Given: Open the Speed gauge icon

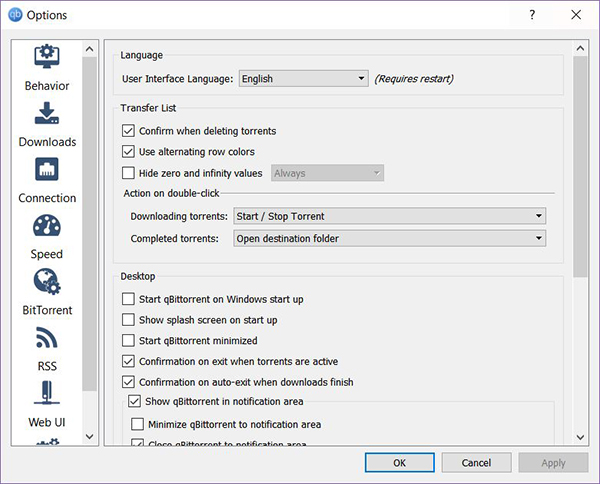Looking at the screenshot, I should tap(47, 225).
